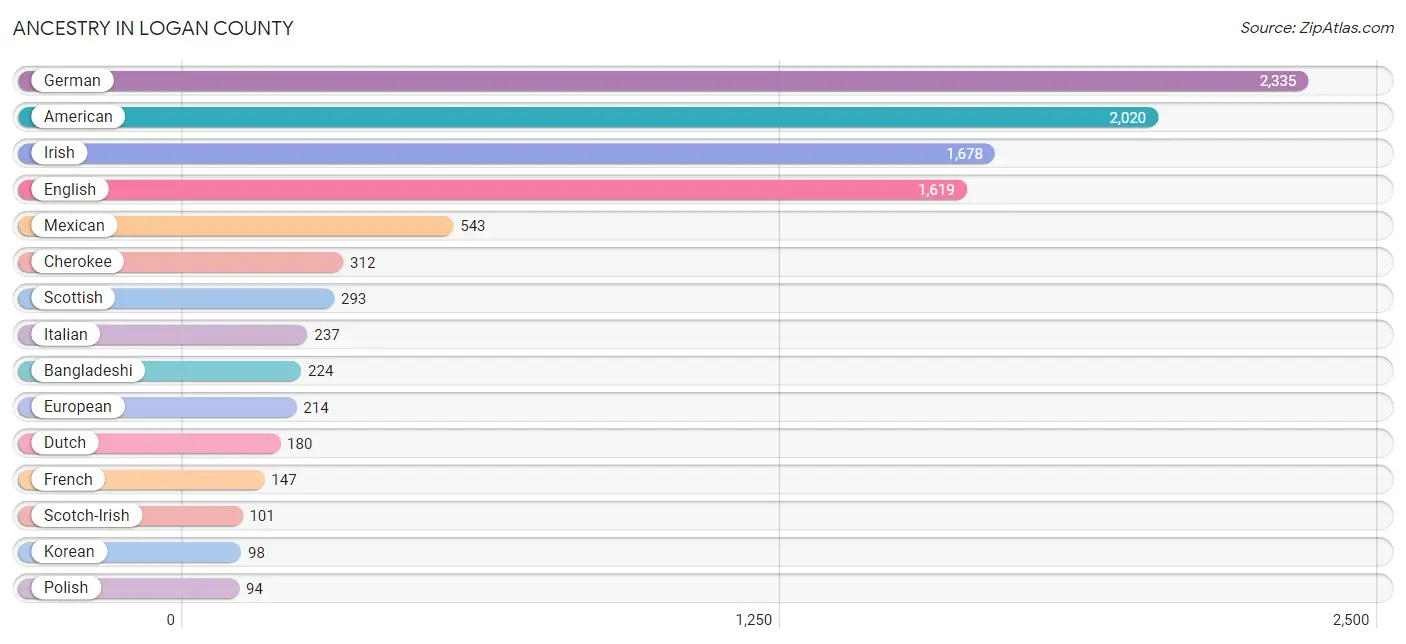Select the Italian ancestry bar
This screenshot has width=1406, height=644.
162,335
